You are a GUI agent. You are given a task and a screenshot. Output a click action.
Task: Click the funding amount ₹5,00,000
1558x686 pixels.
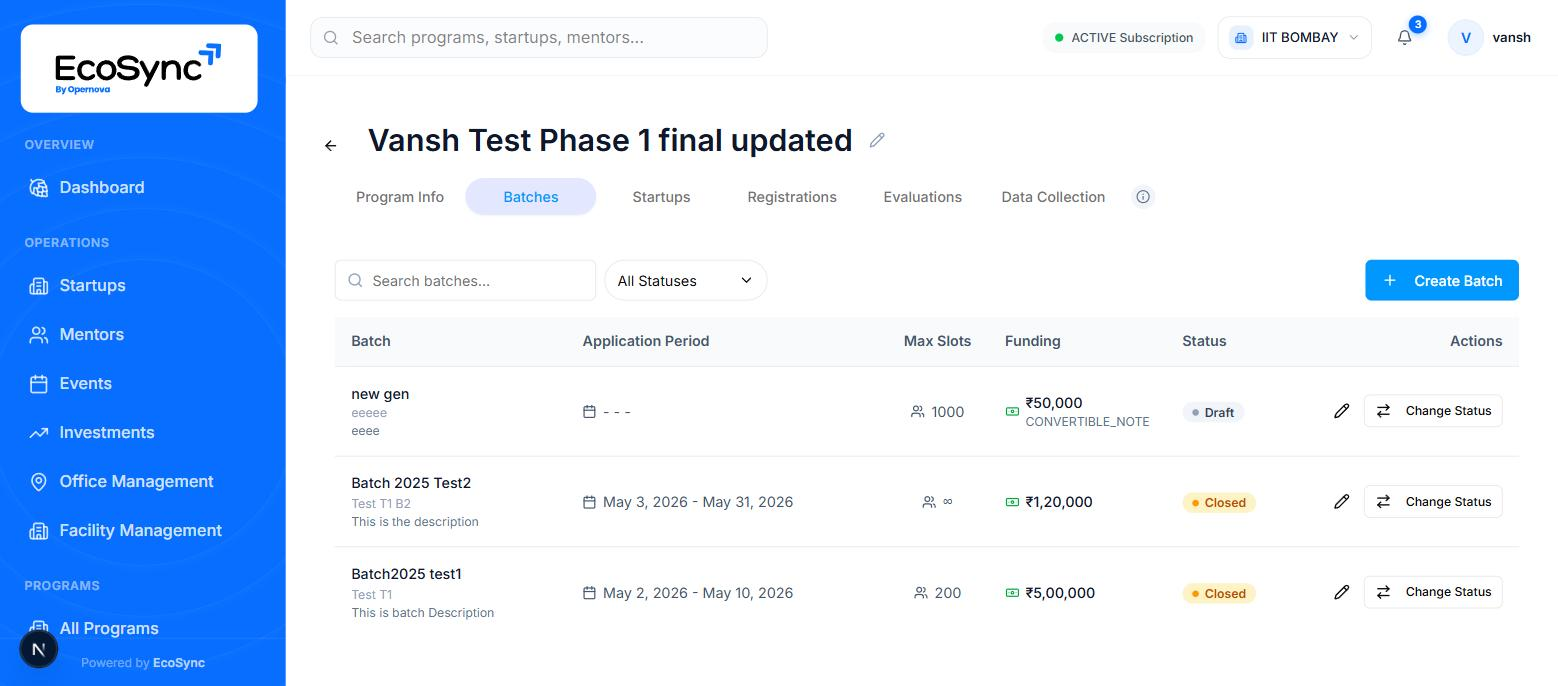pos(1060,593)
